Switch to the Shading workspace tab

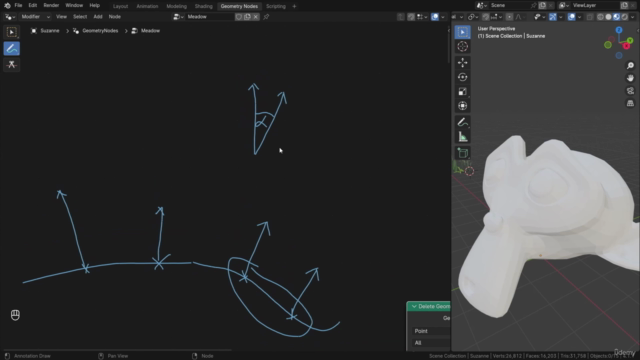pyautogui.click(x=203, y=6)
